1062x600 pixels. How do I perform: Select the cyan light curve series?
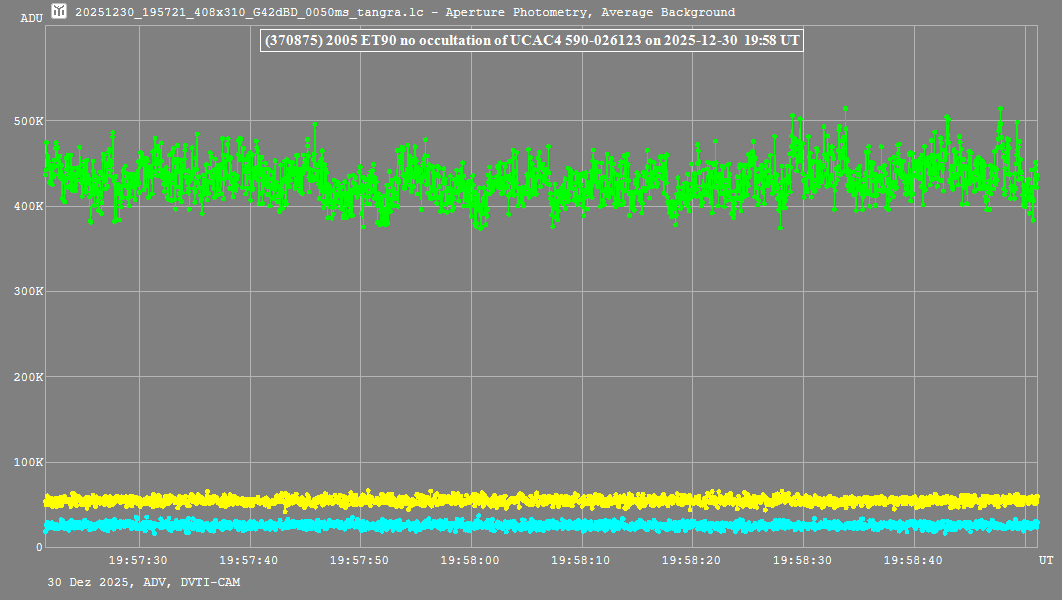click(x=540, y=524)
